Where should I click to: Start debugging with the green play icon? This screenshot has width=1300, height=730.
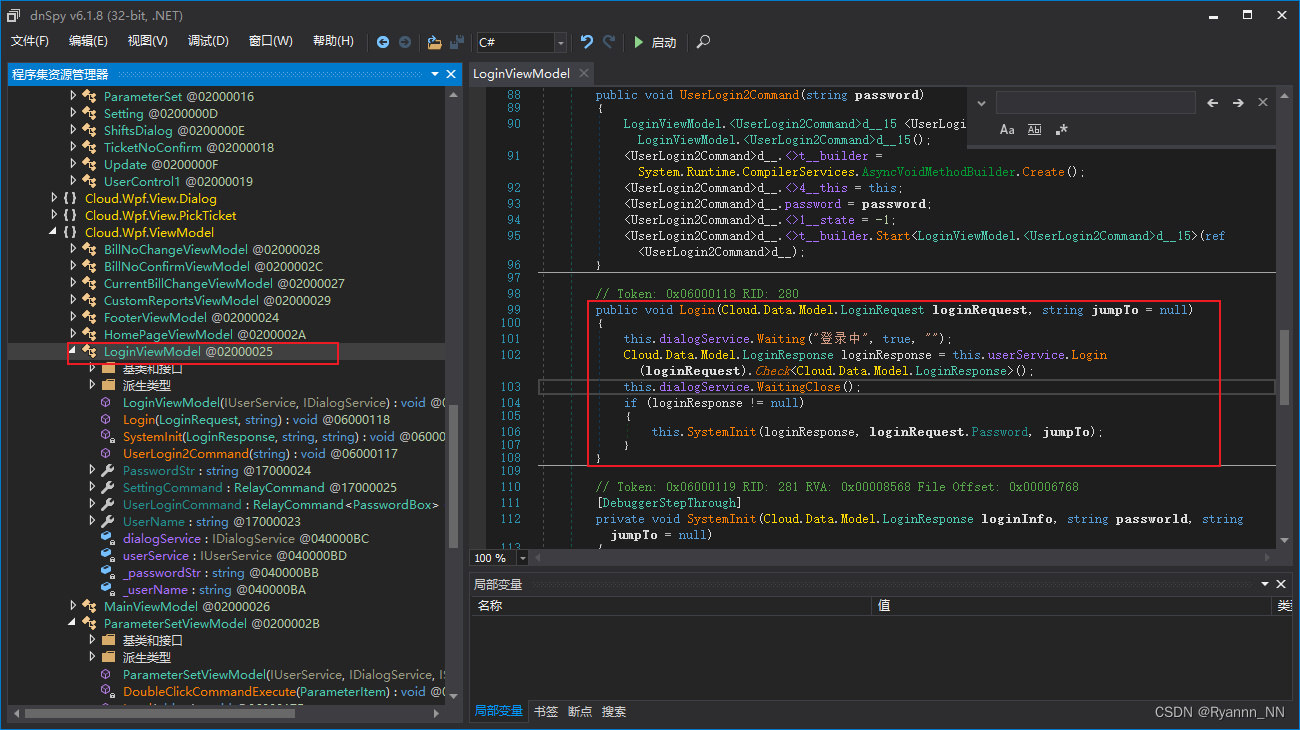click(x=639, y=42)
